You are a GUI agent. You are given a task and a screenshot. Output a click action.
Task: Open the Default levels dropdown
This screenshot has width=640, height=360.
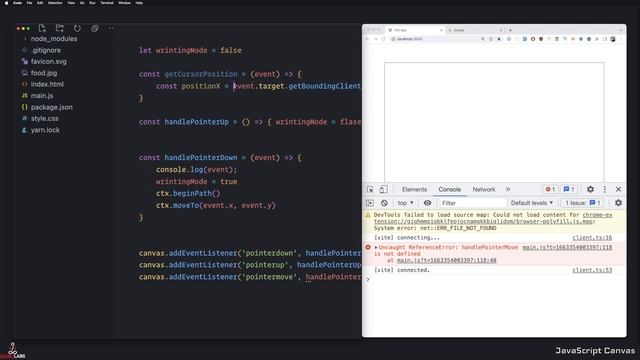(531, 203)
